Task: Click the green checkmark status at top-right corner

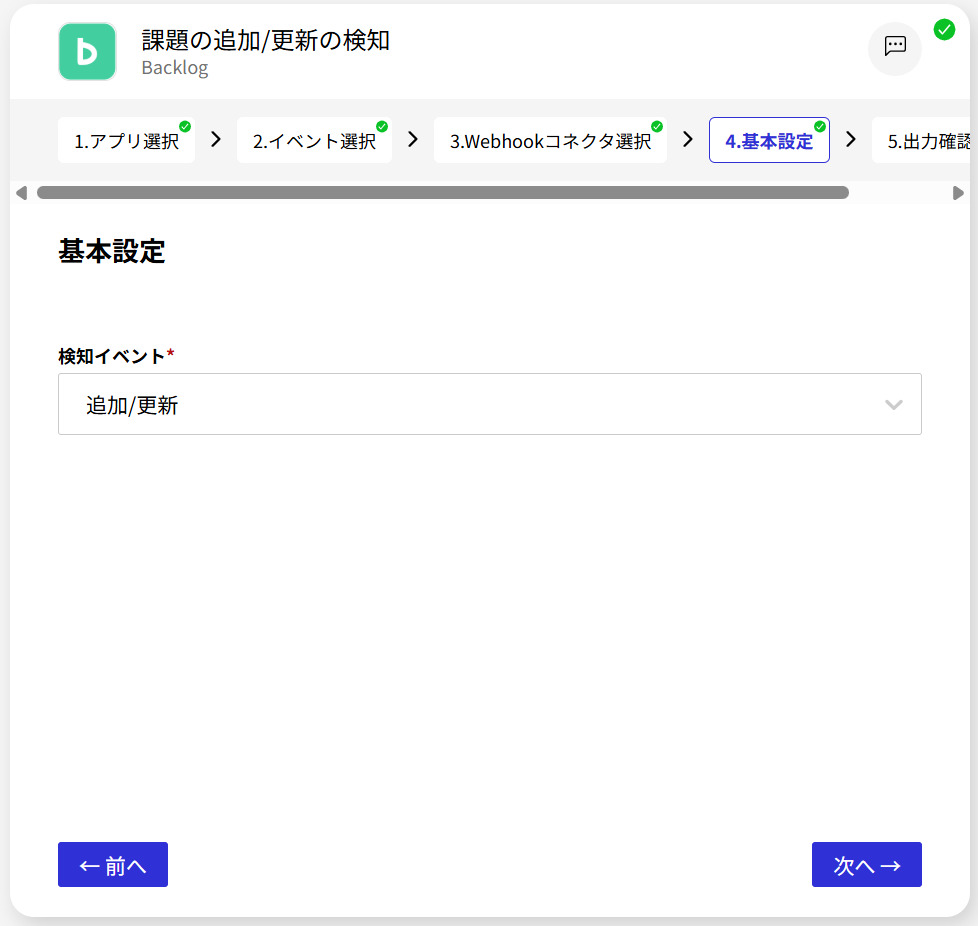Action: 944,29
